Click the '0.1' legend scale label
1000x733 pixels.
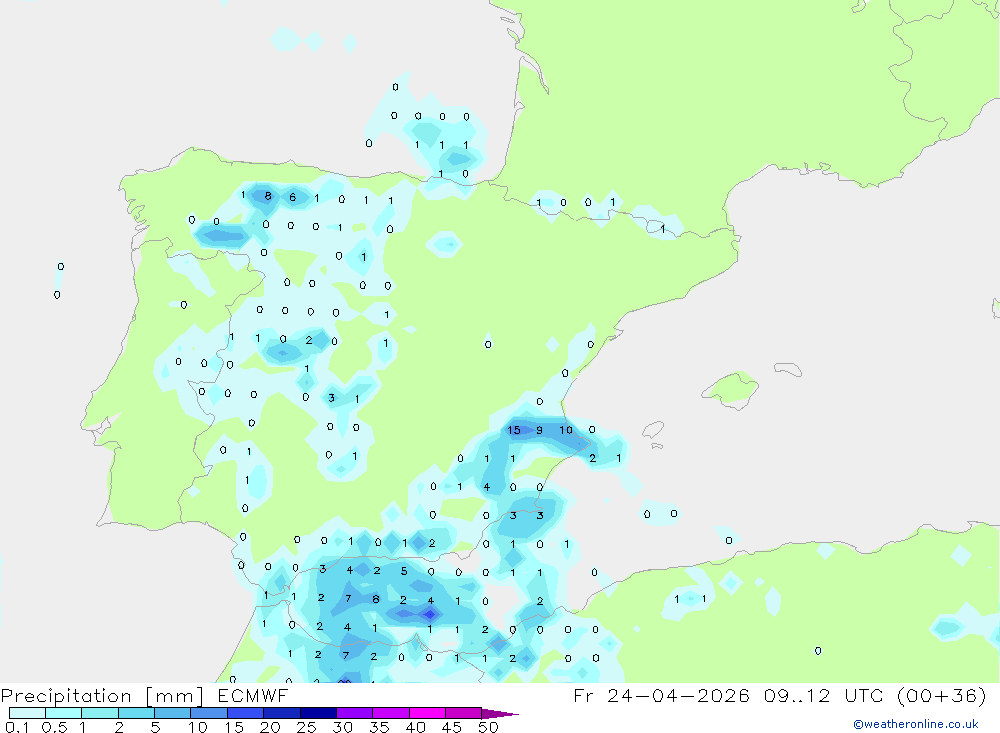[17, 727]
